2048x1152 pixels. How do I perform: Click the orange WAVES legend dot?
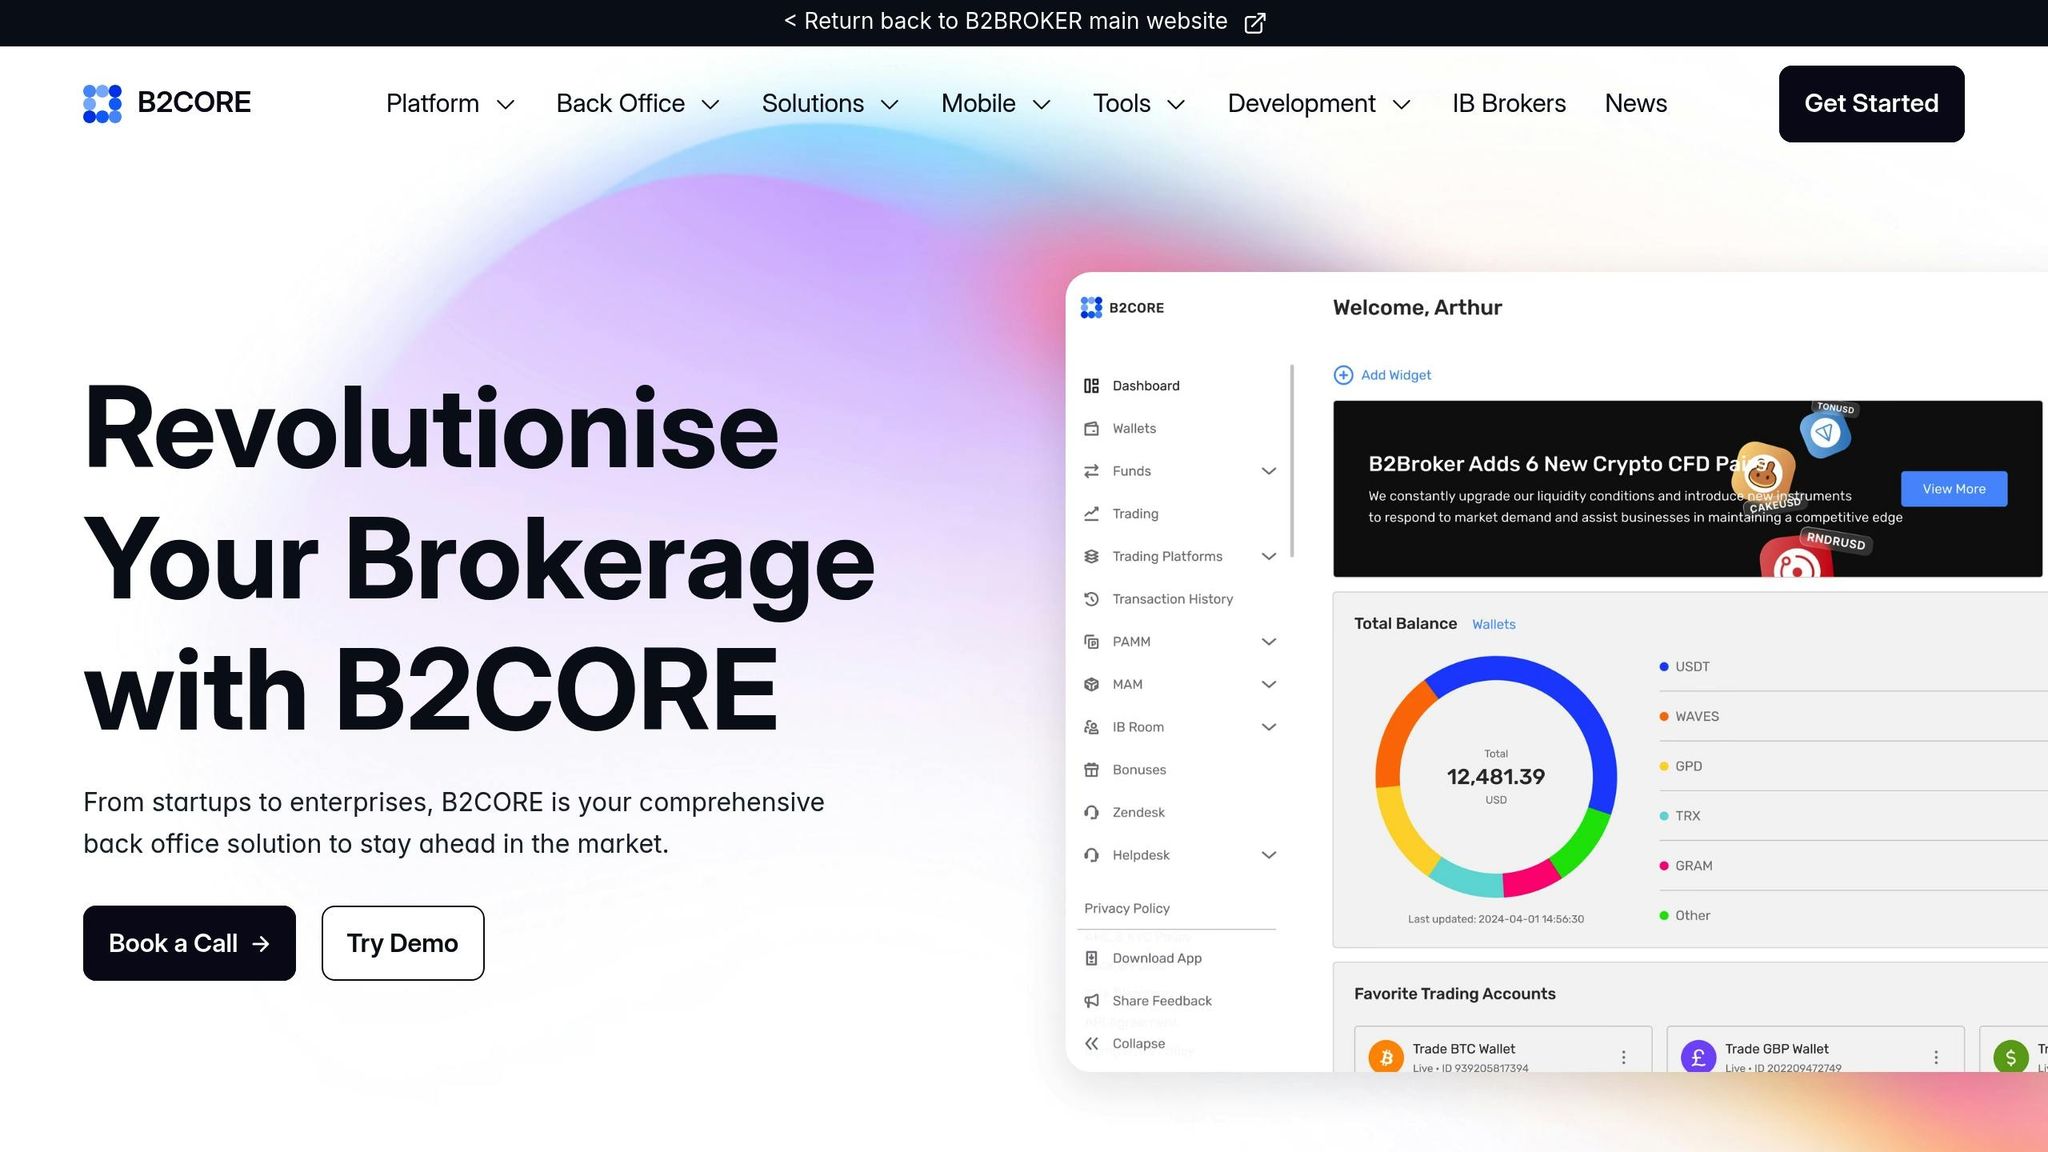[x=1664, y=717]
